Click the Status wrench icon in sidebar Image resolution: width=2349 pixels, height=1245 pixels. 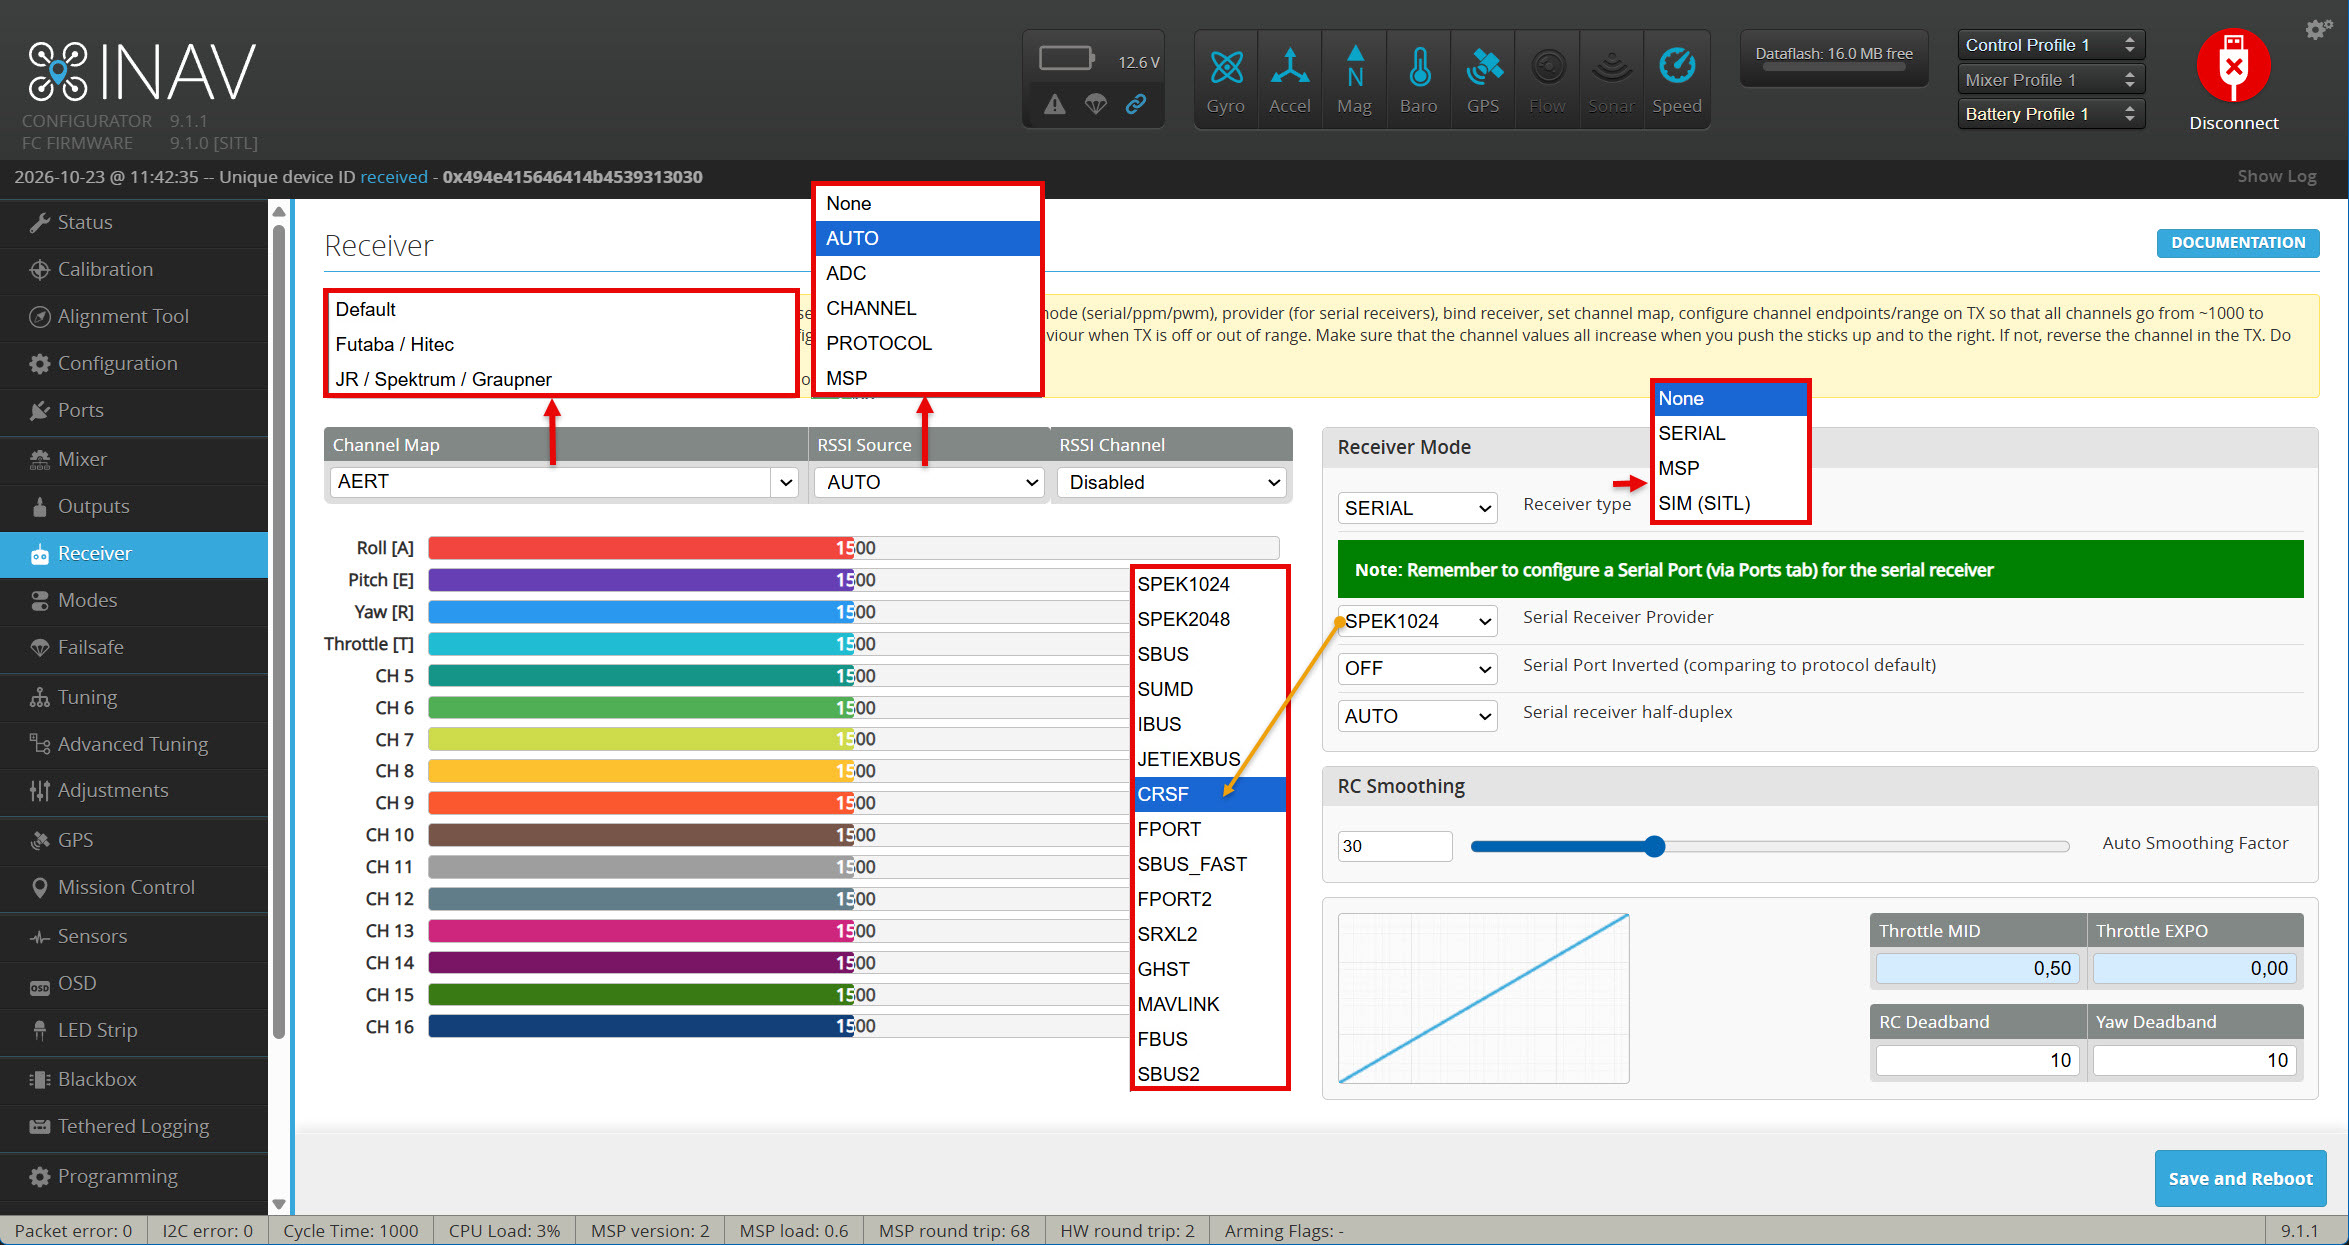pos(39,222)
